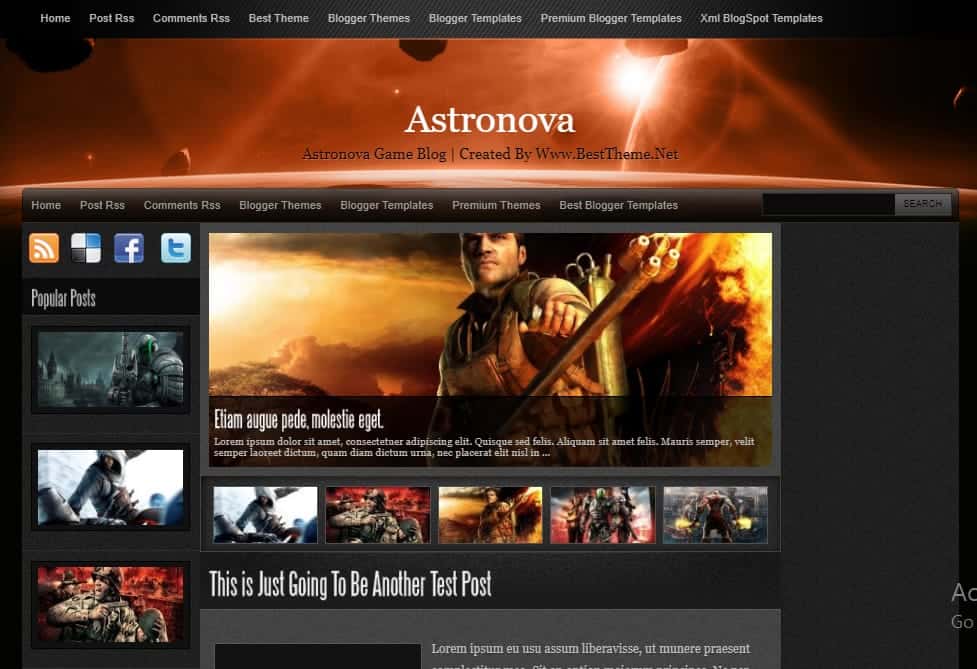Select the Twitter icon

coord(175,247)
